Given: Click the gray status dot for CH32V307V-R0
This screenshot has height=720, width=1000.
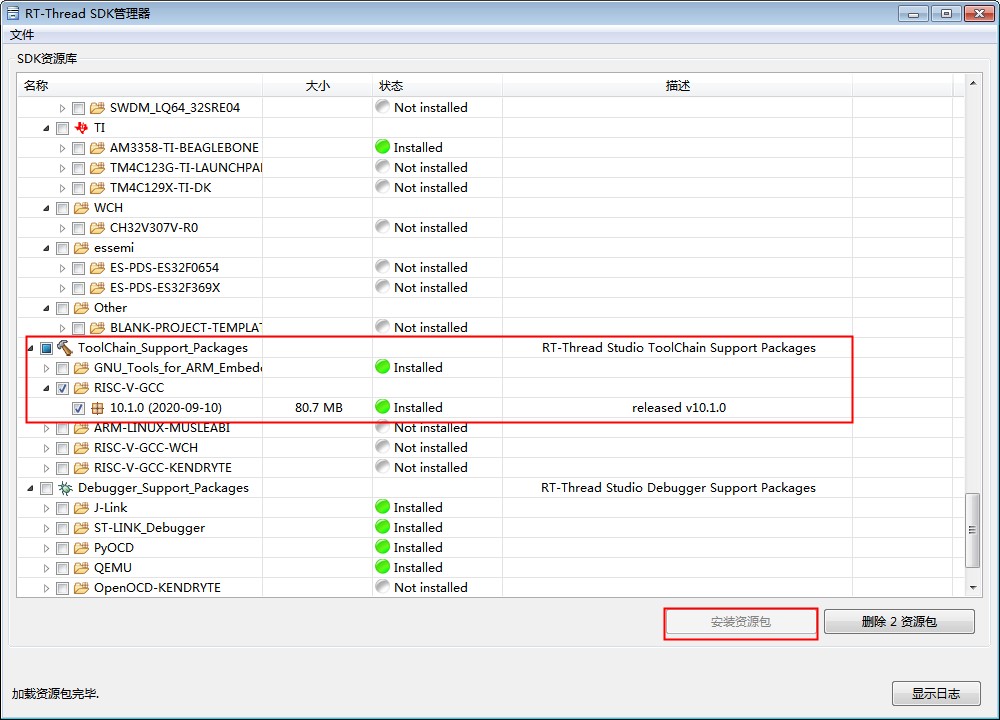Looking at the screenshot, I should [383, 226].
